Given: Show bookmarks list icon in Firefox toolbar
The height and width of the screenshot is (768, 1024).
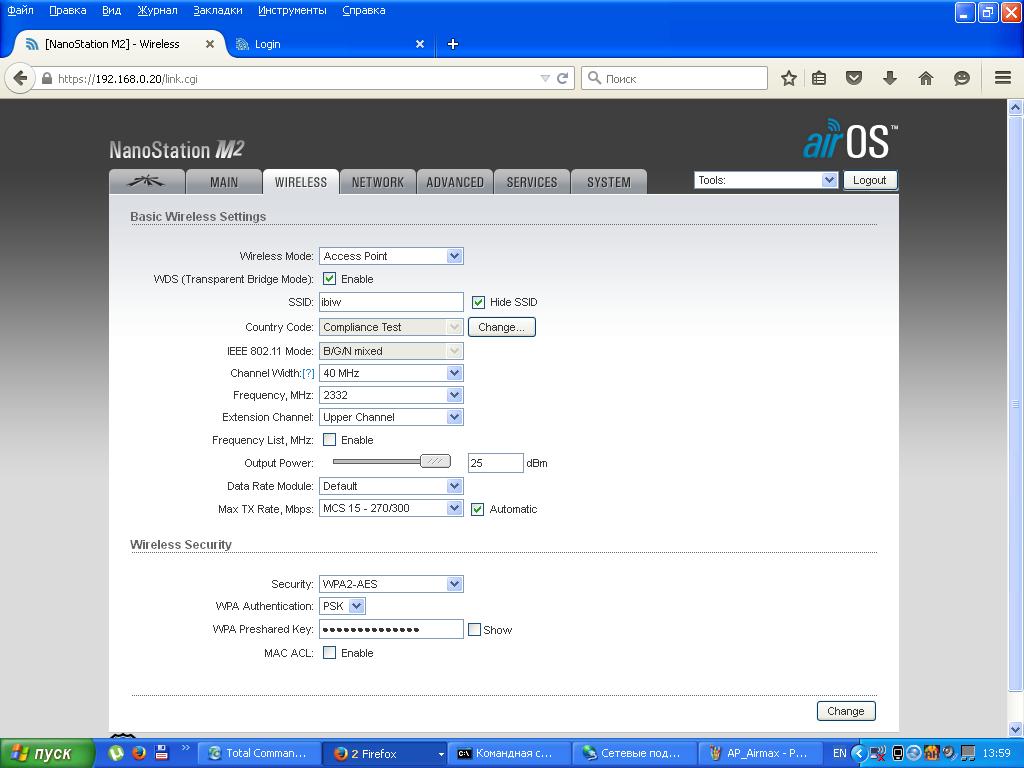Looking at the screenshot, I should (x=819, y=78).
